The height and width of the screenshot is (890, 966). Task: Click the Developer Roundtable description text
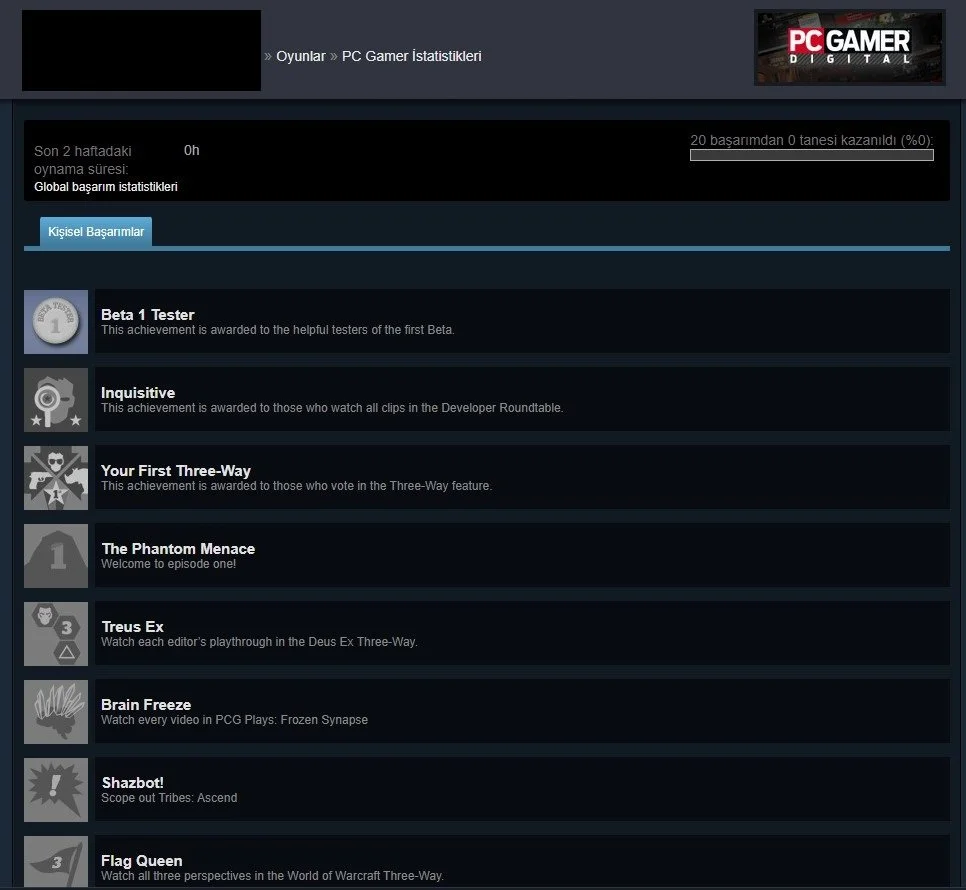[x=332, y=408]
